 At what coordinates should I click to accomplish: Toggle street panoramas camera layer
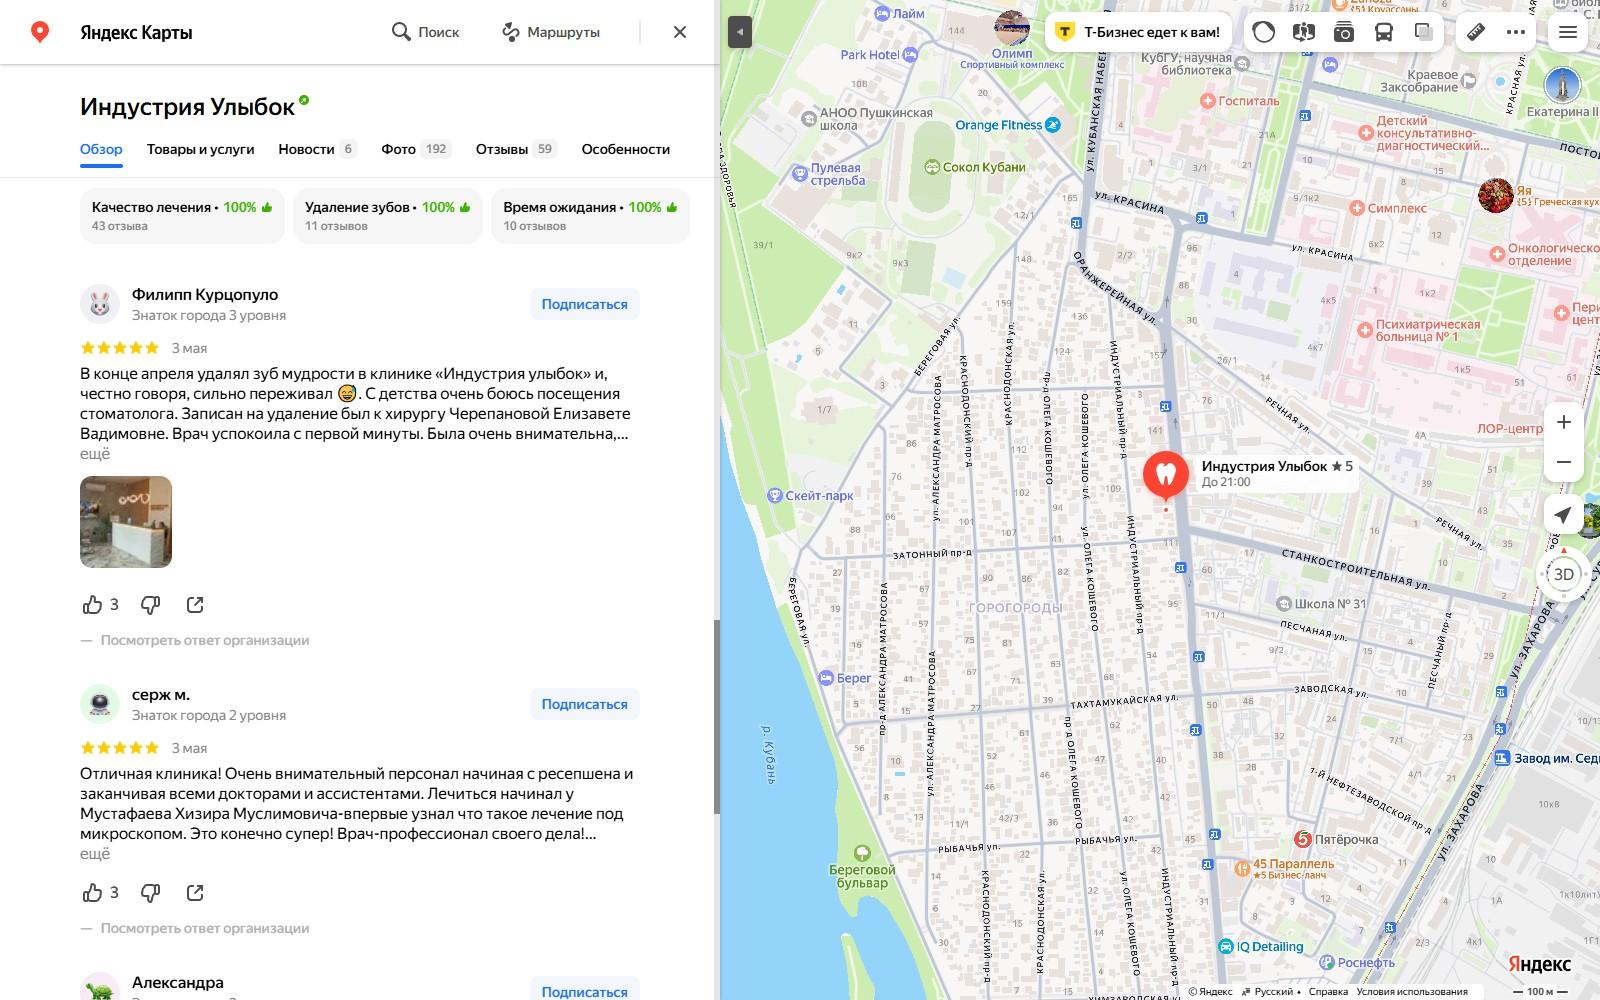pos(1344,32)
